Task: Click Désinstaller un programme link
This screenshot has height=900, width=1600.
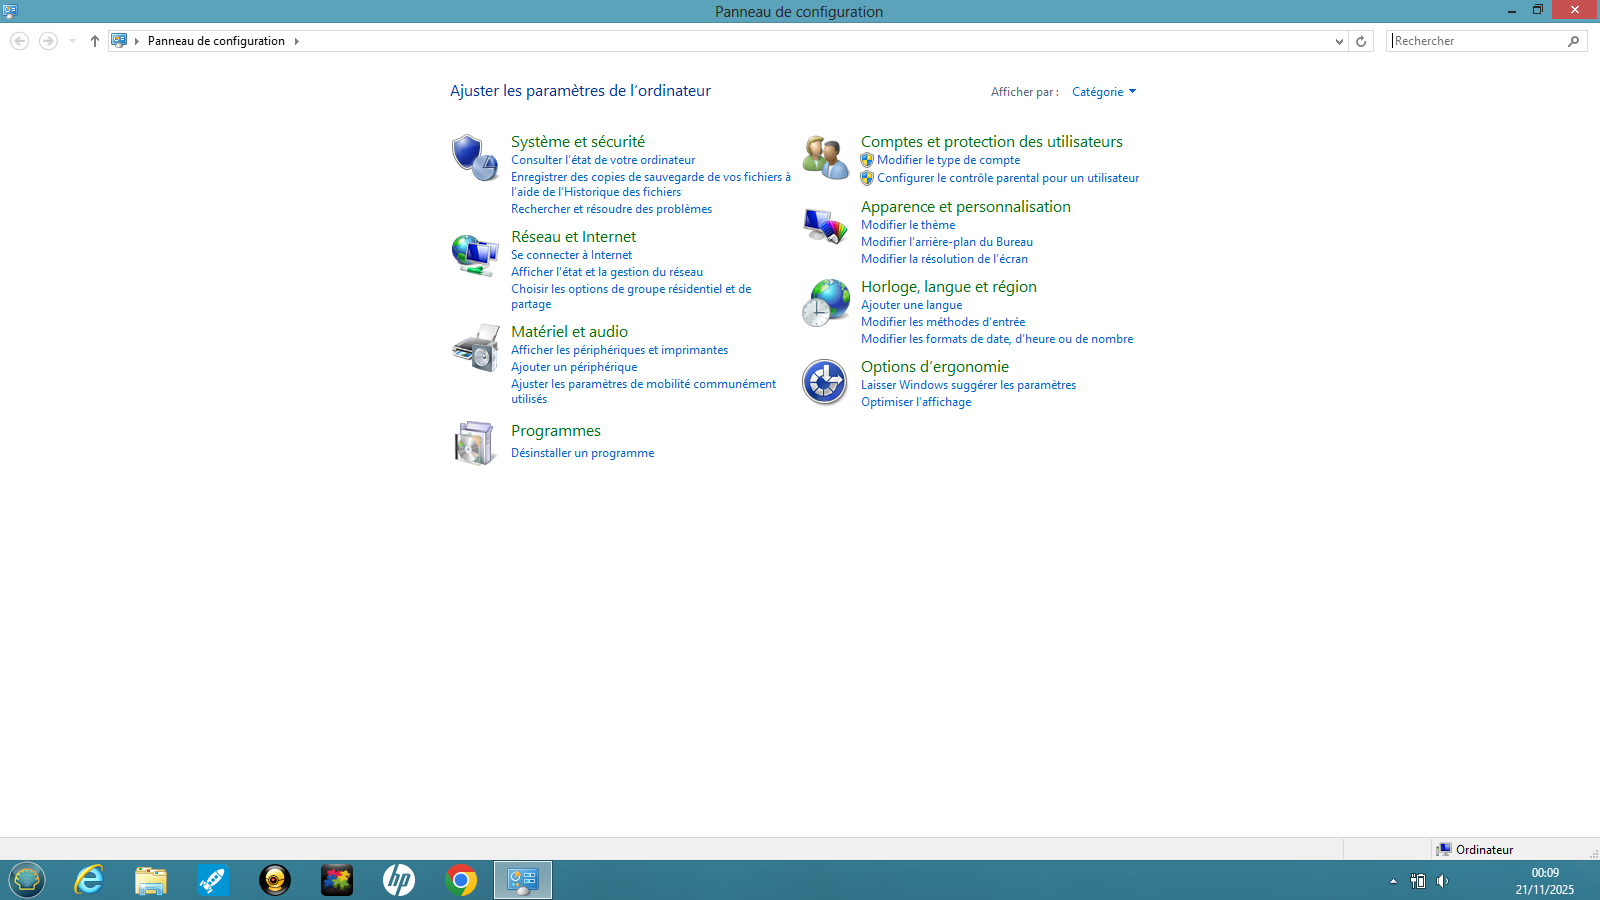Action: click(x=582, y=453)
